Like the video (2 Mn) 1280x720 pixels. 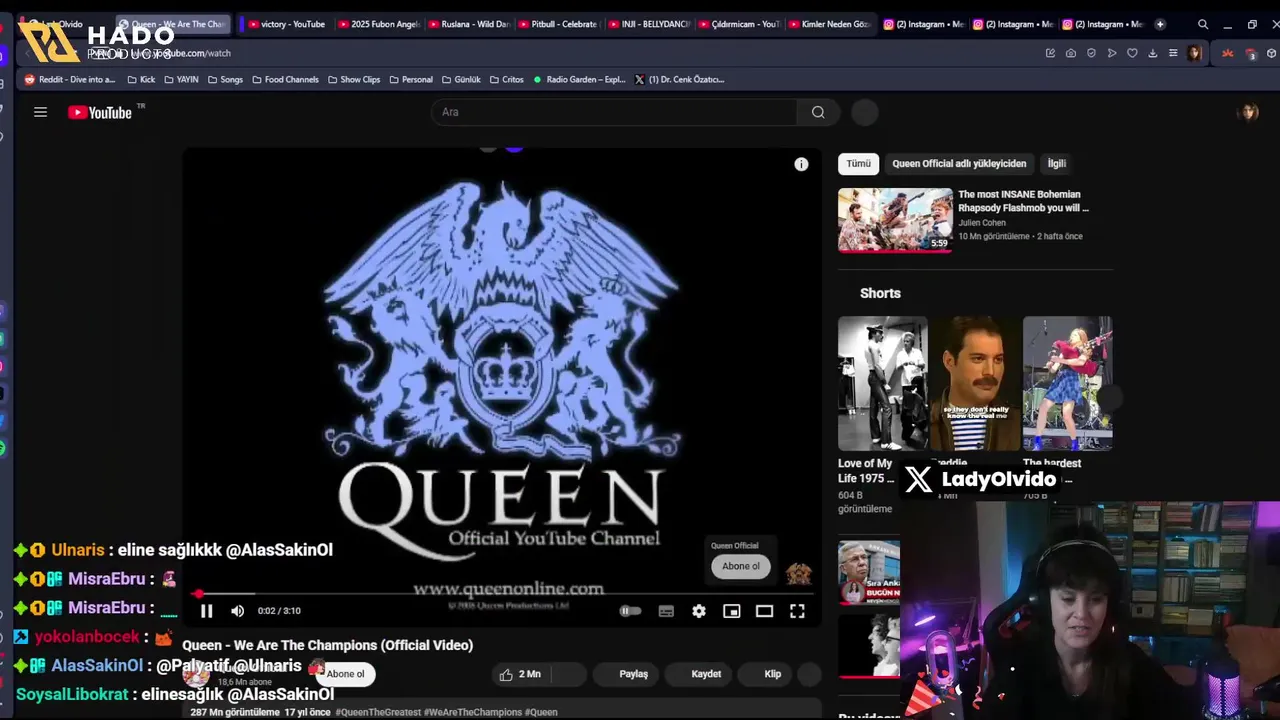pyautogui.click(x=520, y=674)
